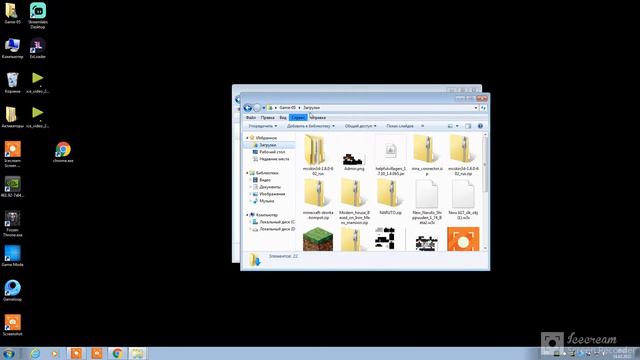Collapse the Библиотеки group
Viewport: 640px width, 360px height.
coord(247,173)
